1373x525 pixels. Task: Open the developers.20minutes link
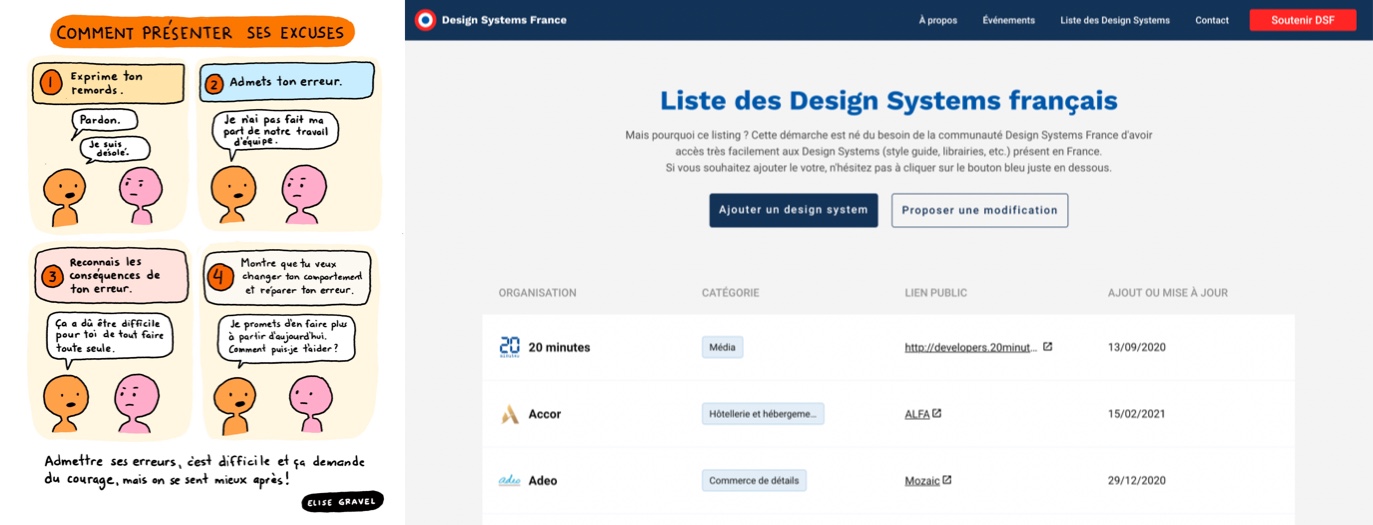(x=970, y=348)
